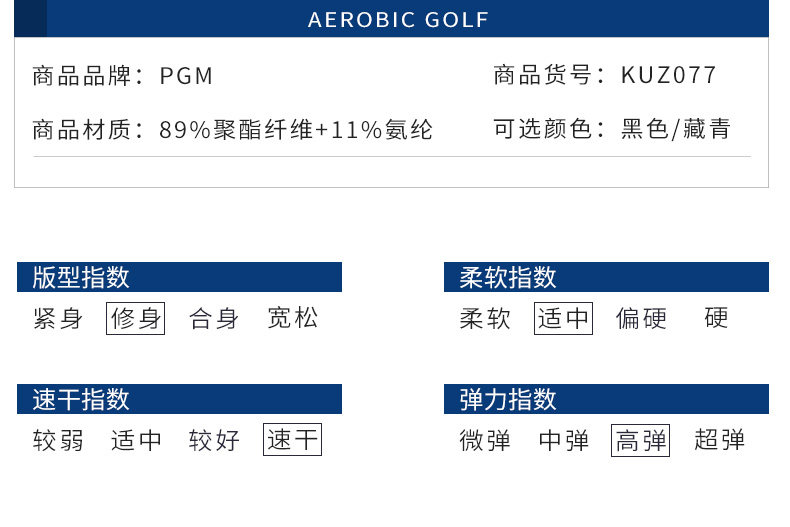Viewport: 790px width, 527px height.
Task: Pick 宽松 under 版型指数
Action: [x=293, y=319]
